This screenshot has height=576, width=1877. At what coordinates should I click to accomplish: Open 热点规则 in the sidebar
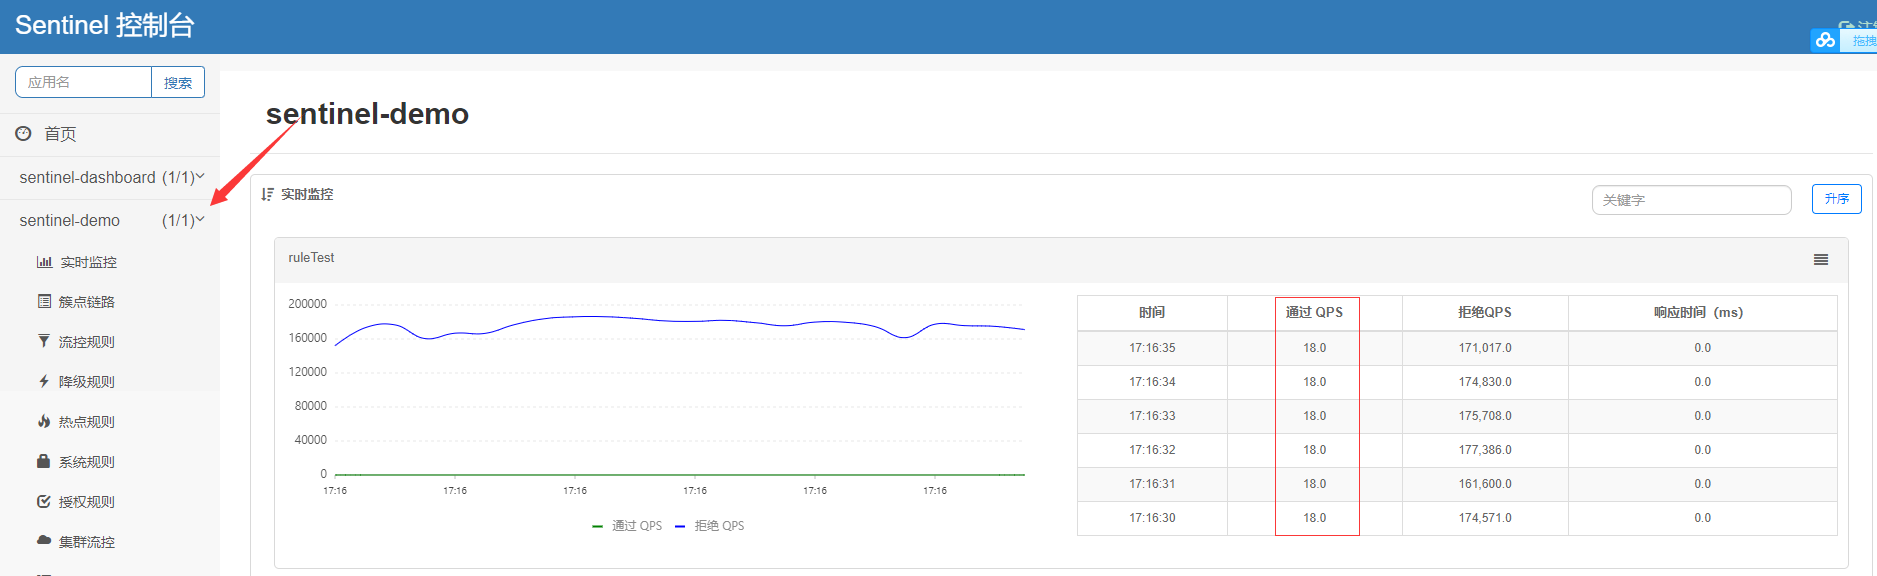point(87,422)
